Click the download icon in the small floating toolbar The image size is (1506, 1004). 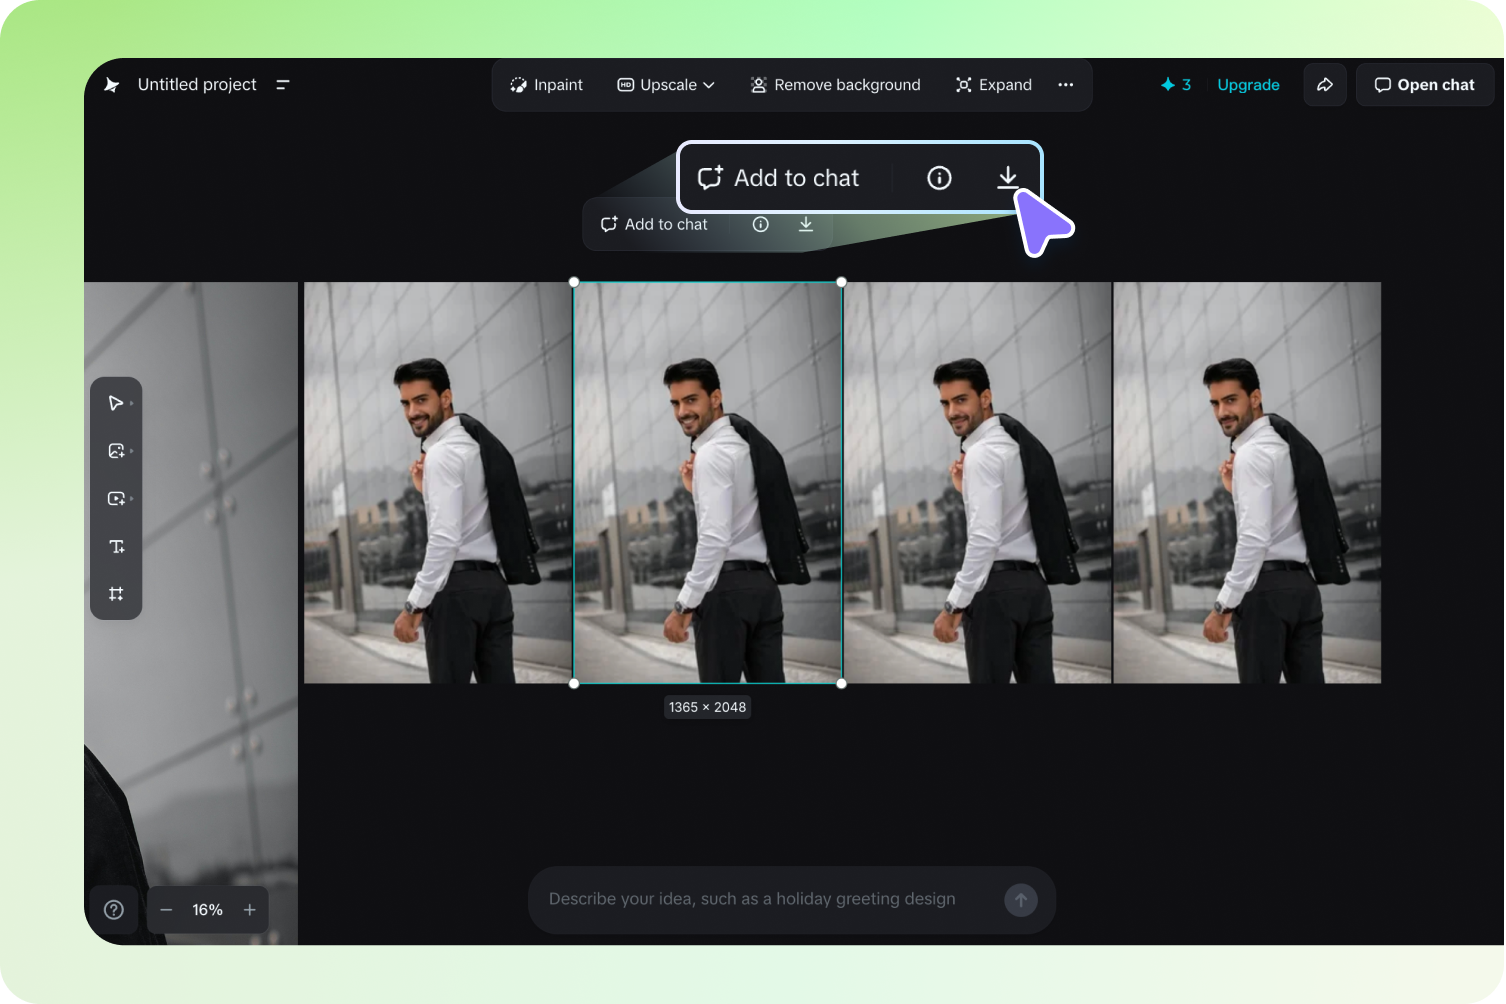pyautogui.click(x=806, y=224)
